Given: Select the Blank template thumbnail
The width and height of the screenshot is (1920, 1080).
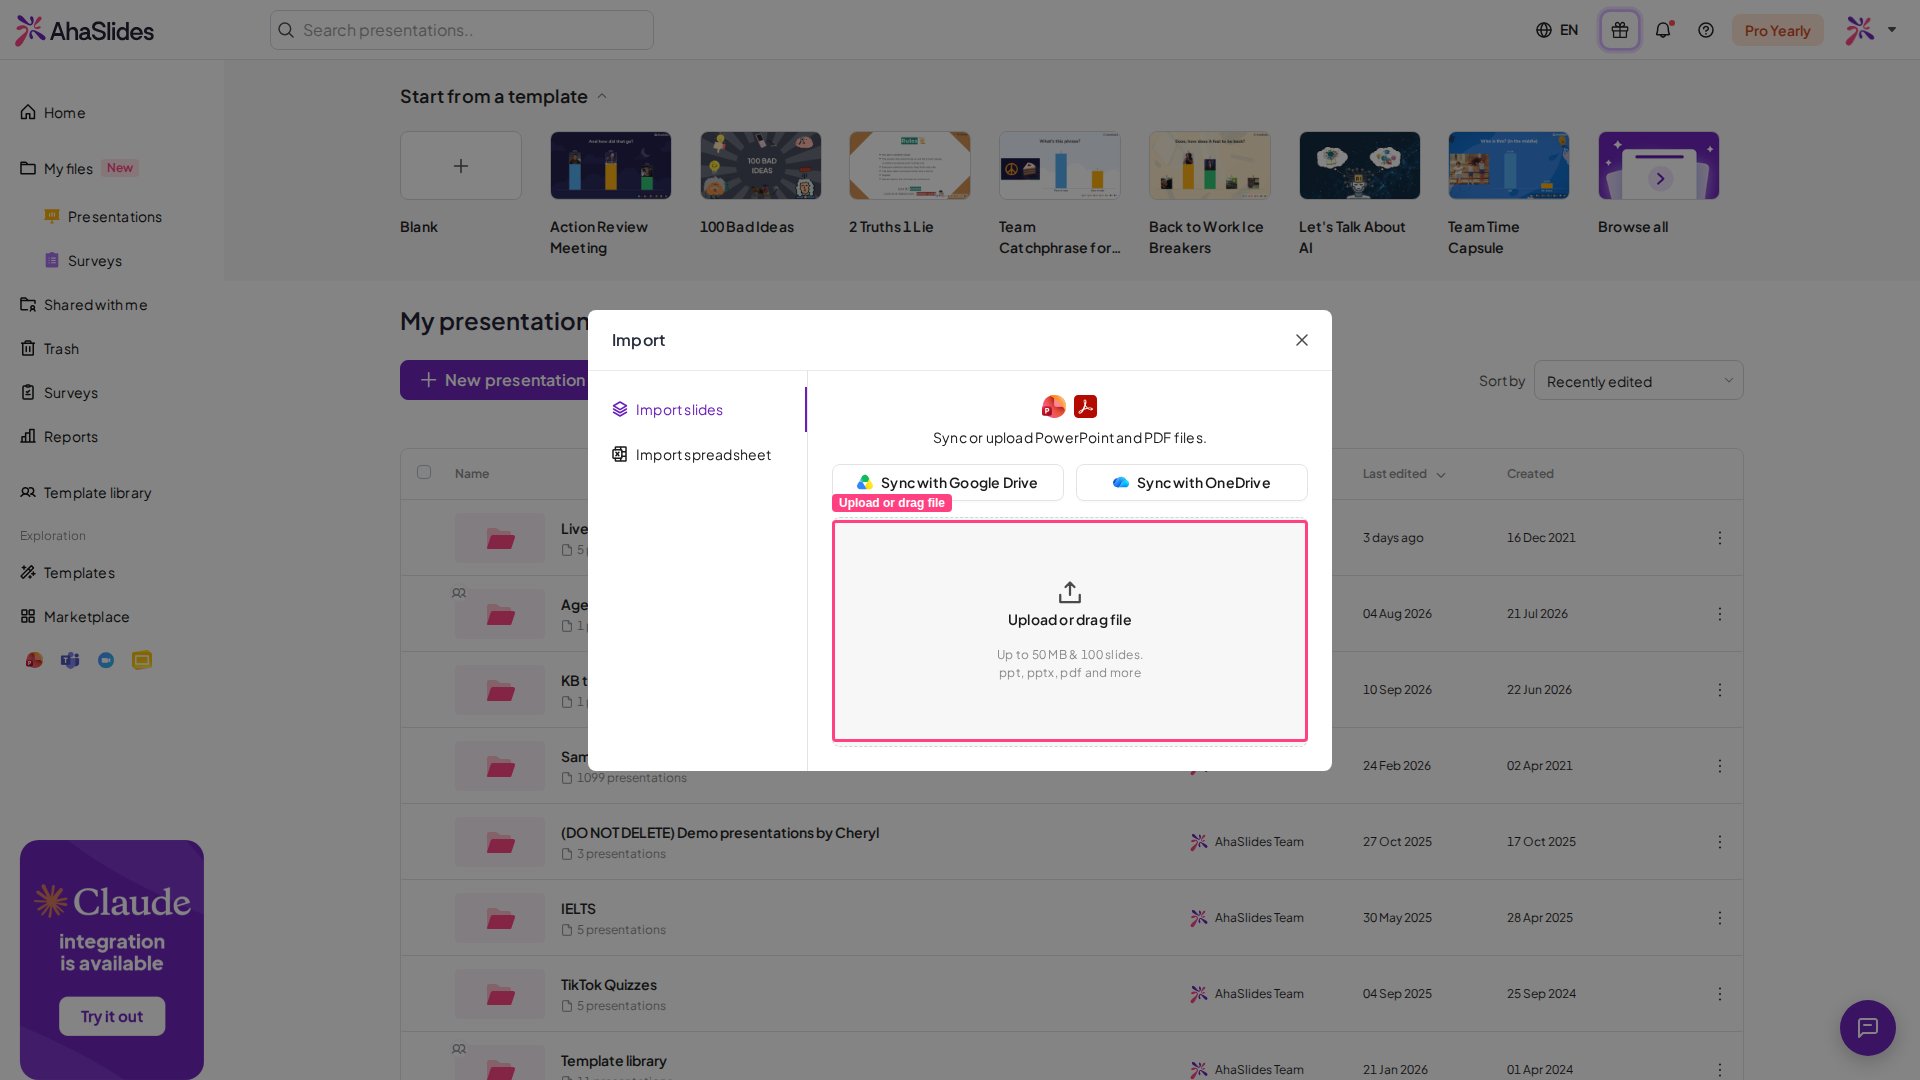Looking at the screenshot, I should click(461, 166).
